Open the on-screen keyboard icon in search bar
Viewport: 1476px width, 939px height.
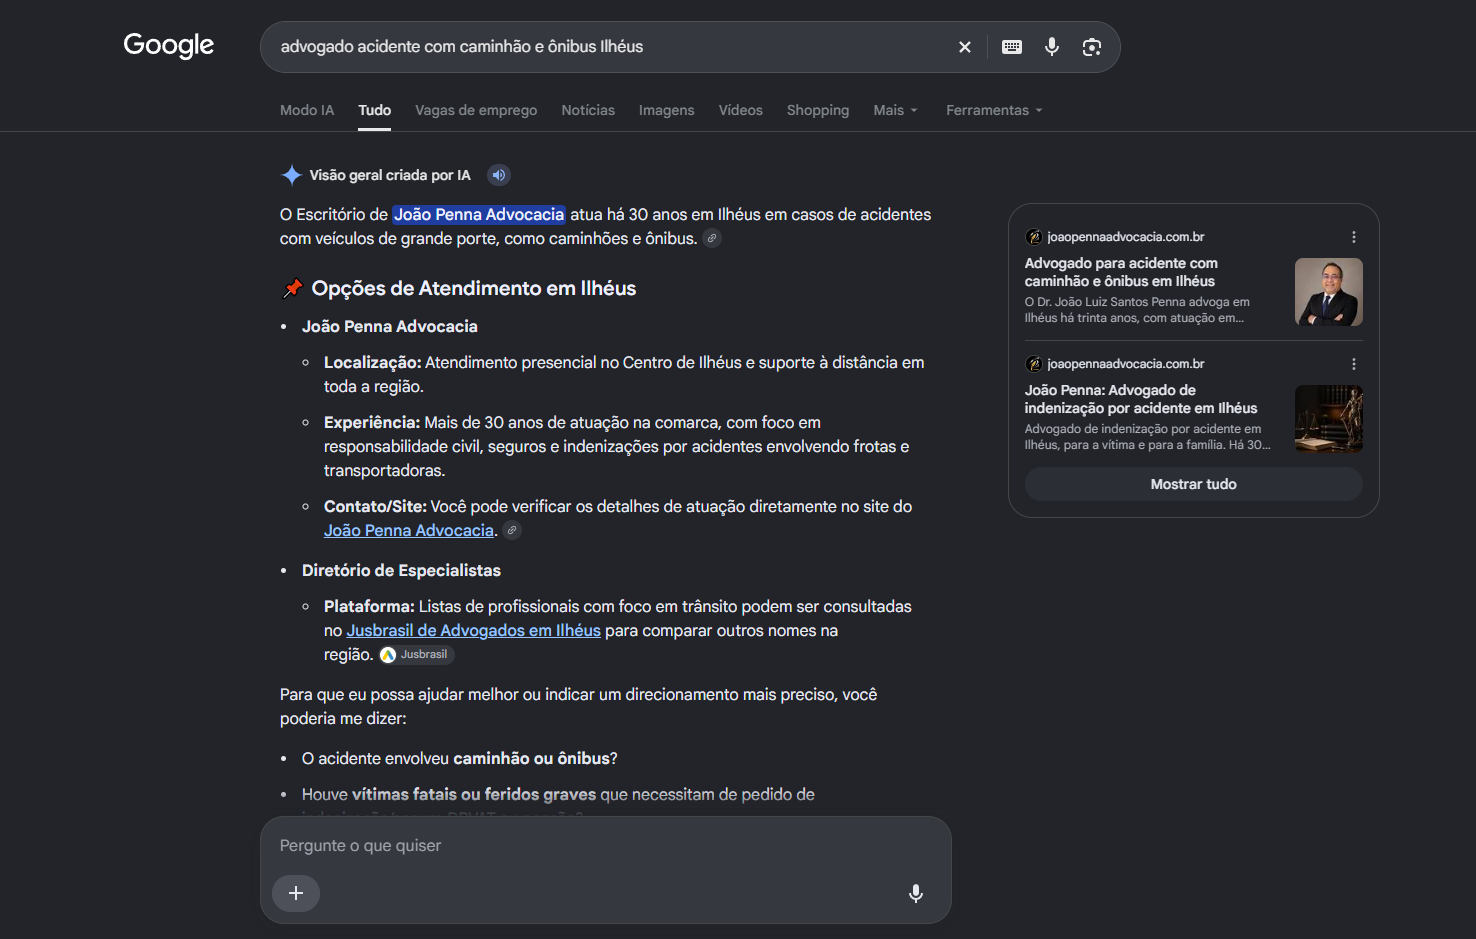[x=1012, y=47]
